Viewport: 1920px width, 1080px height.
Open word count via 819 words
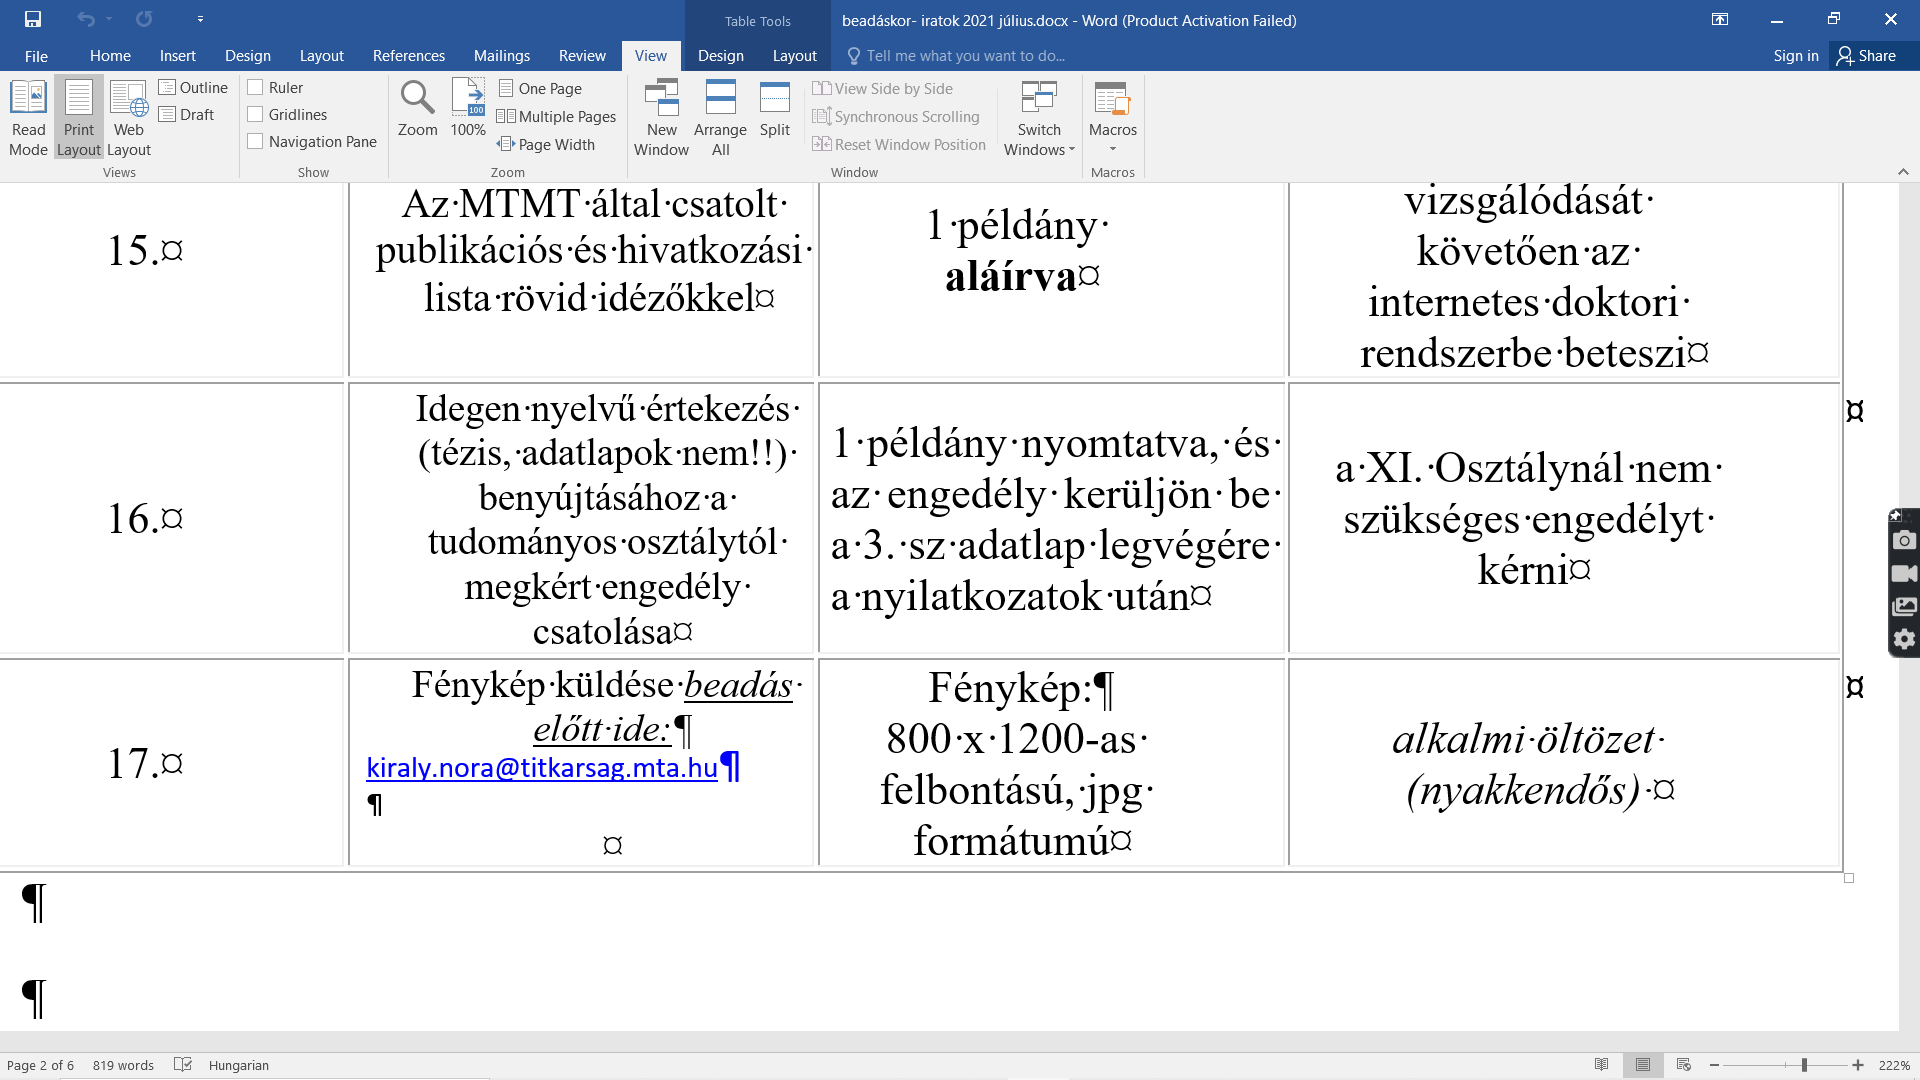click(123, 1065)
